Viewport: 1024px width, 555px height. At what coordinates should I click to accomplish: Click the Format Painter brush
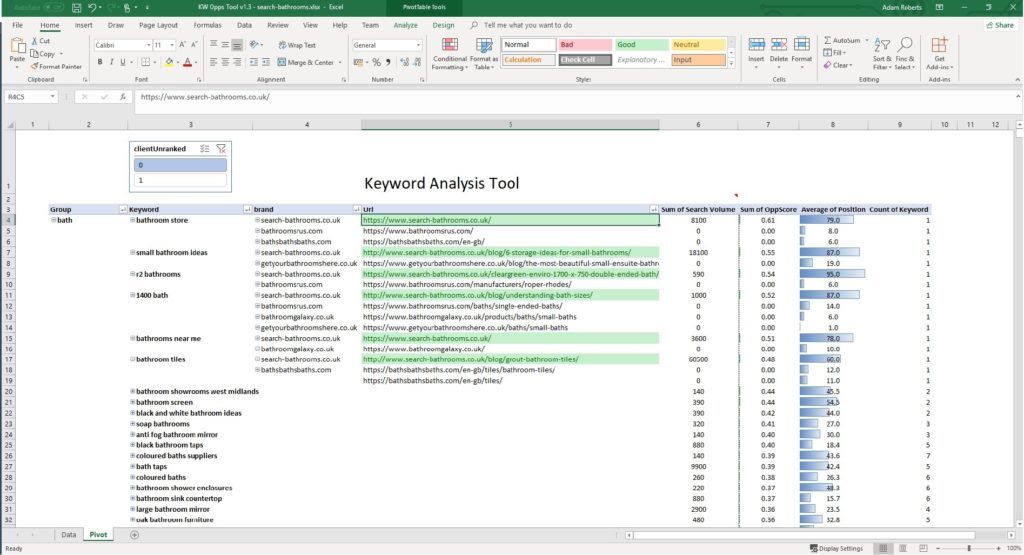pos(34,66)
